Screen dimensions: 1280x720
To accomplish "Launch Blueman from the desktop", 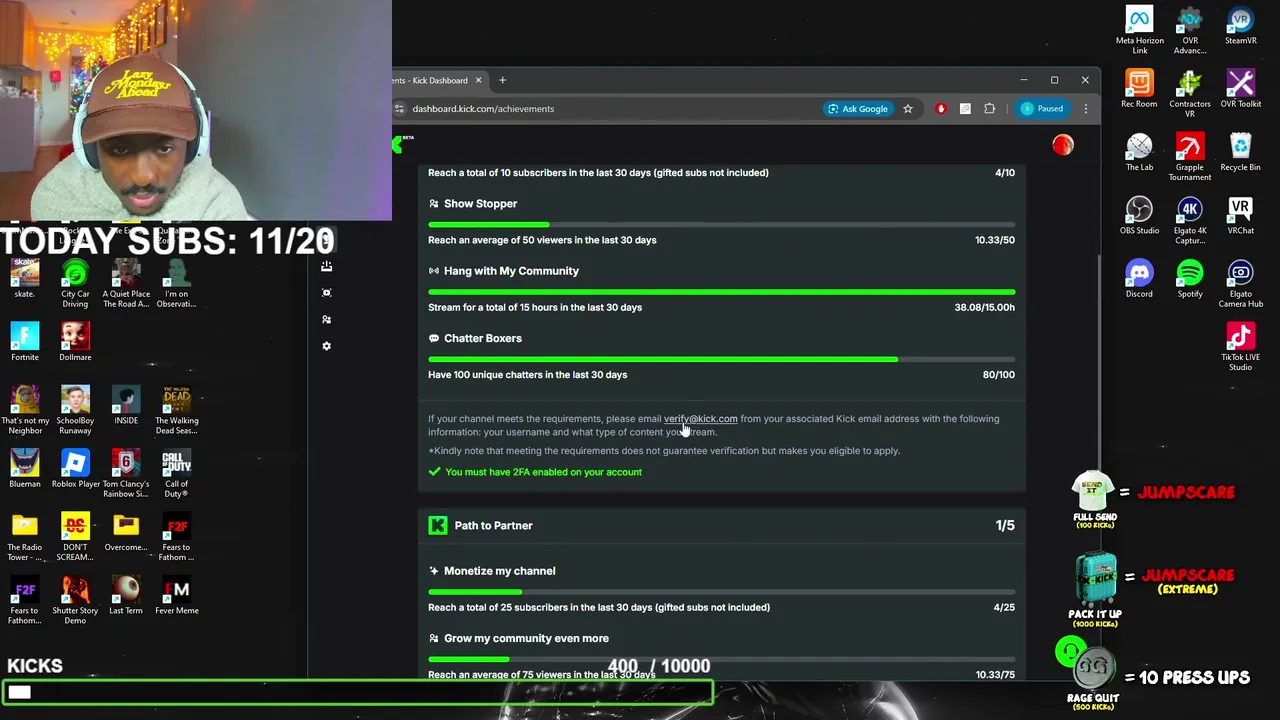I will [x=25, y=468].
